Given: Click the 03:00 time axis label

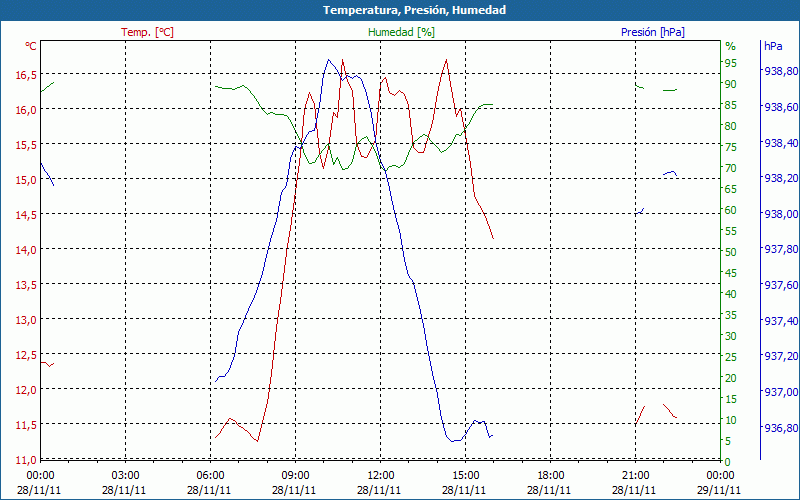Looking at the screenshot, I should tap(125, 476).
